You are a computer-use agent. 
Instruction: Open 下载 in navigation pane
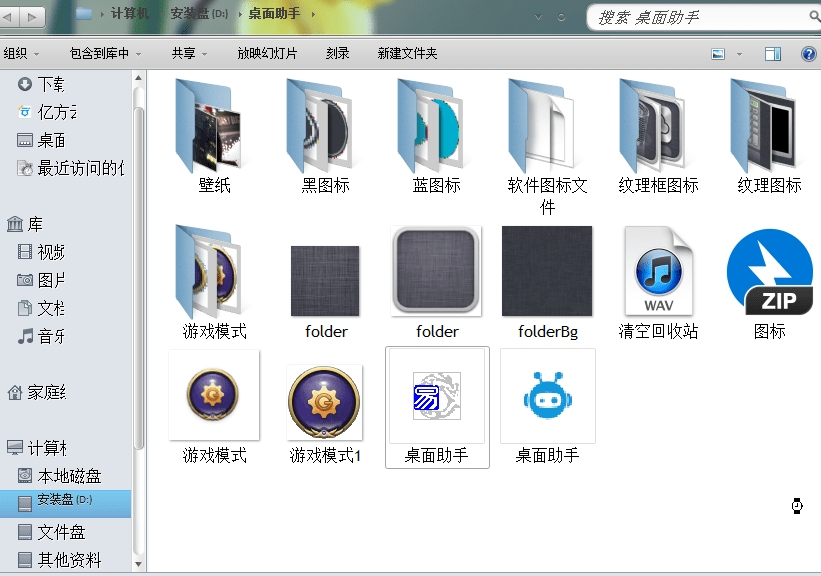(x=41, y=84)
